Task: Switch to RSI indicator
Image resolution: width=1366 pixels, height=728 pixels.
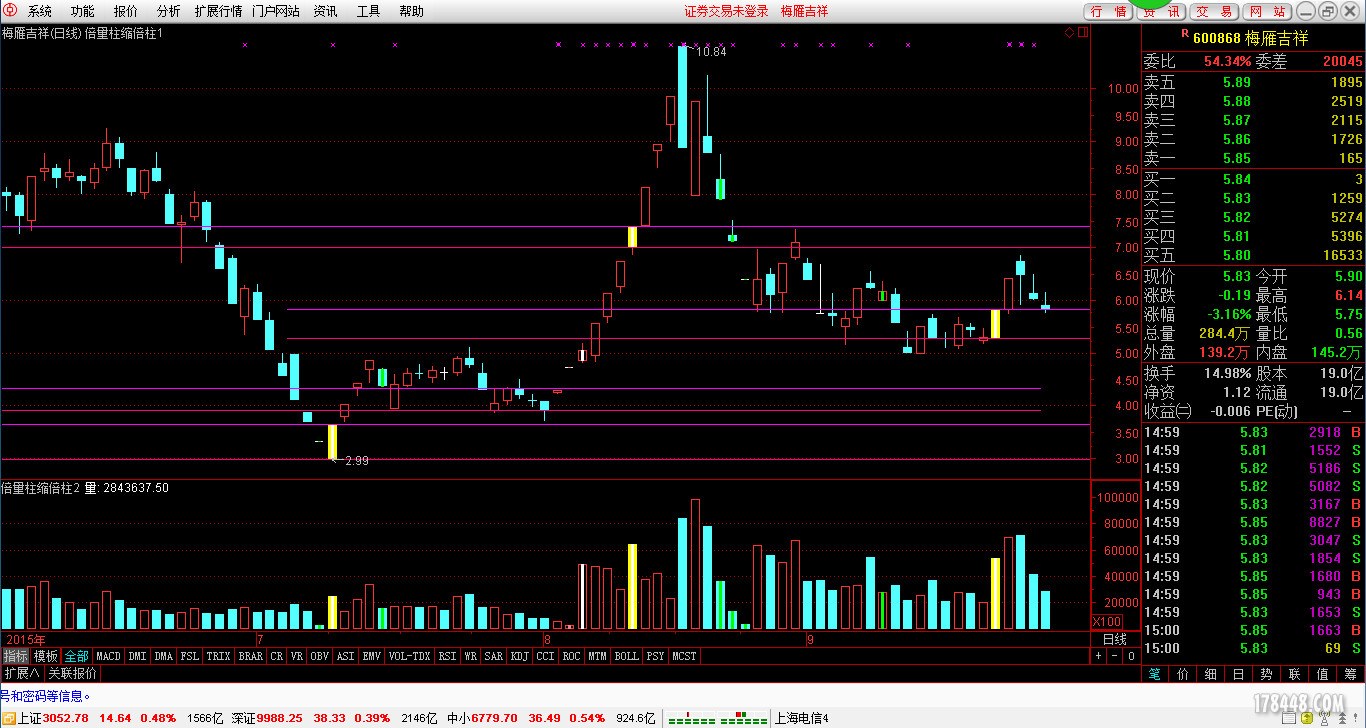Action: [x=447, y=656]
